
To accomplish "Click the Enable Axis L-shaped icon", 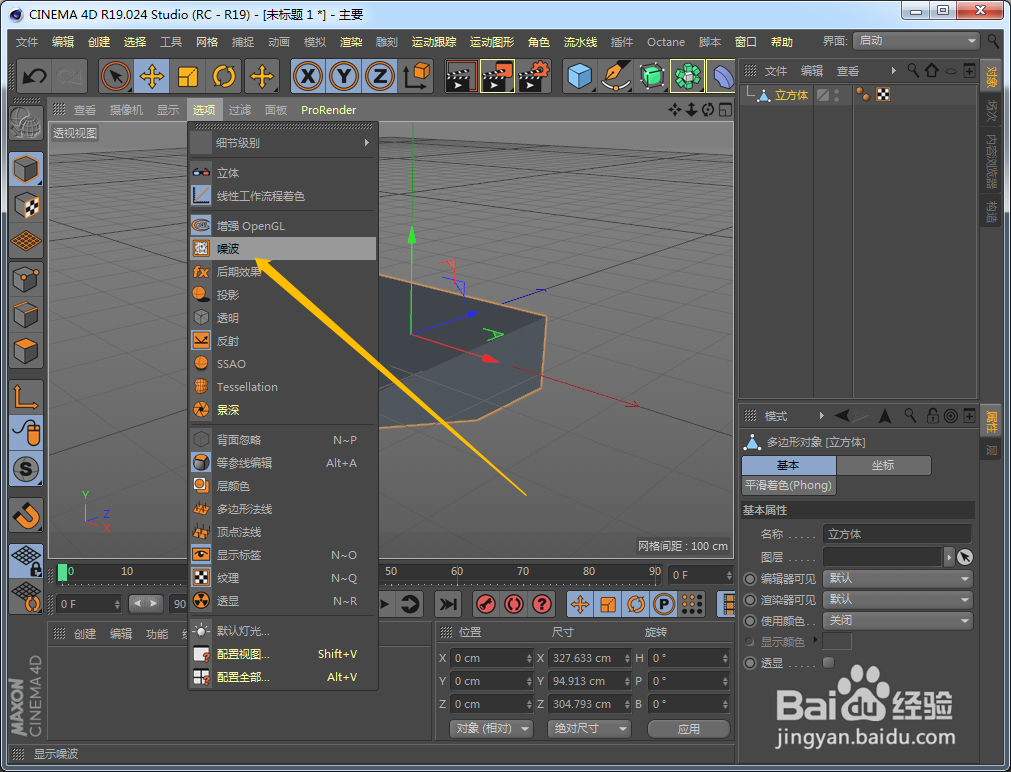I will tap(26, 397).
